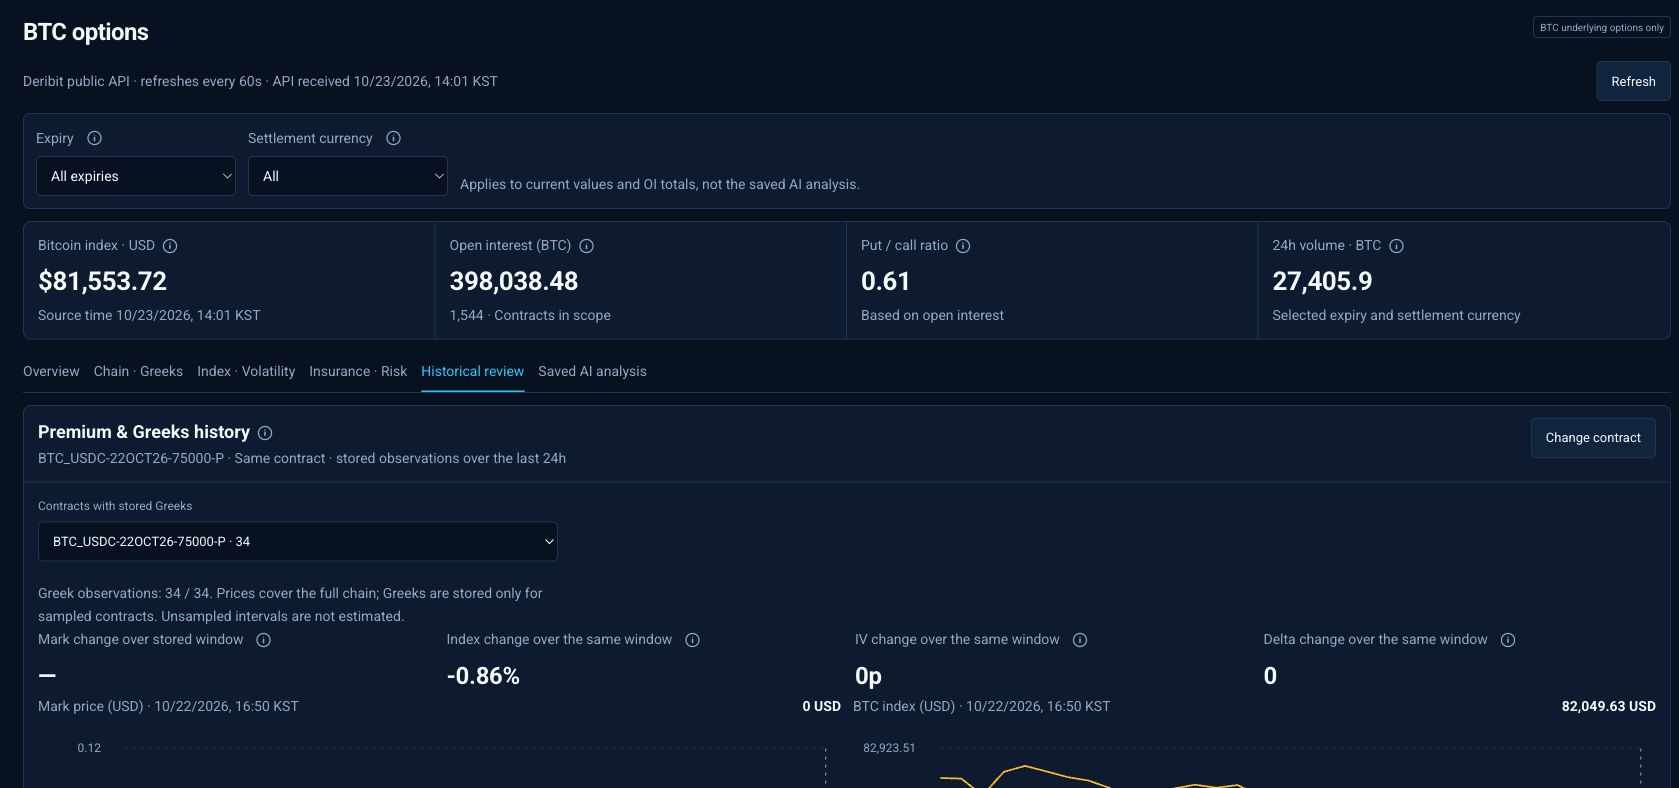Switch to the Saved AI analysis tab
Viewport: 1679px width, 788px height.
592,371
